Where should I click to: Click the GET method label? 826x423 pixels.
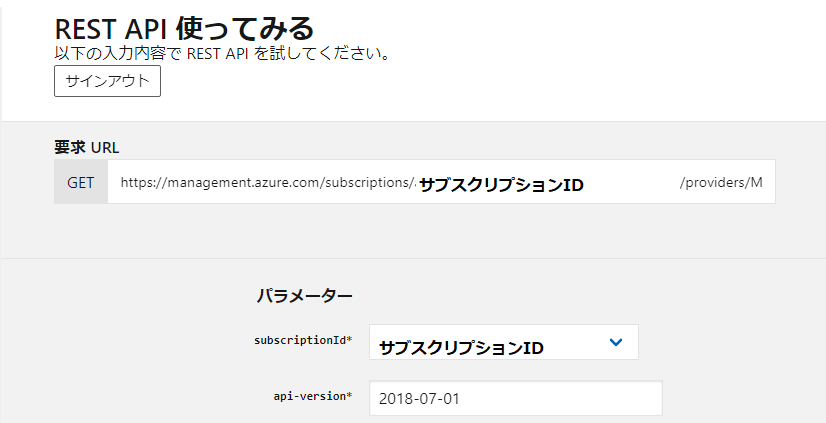click(x=81, y=182)
